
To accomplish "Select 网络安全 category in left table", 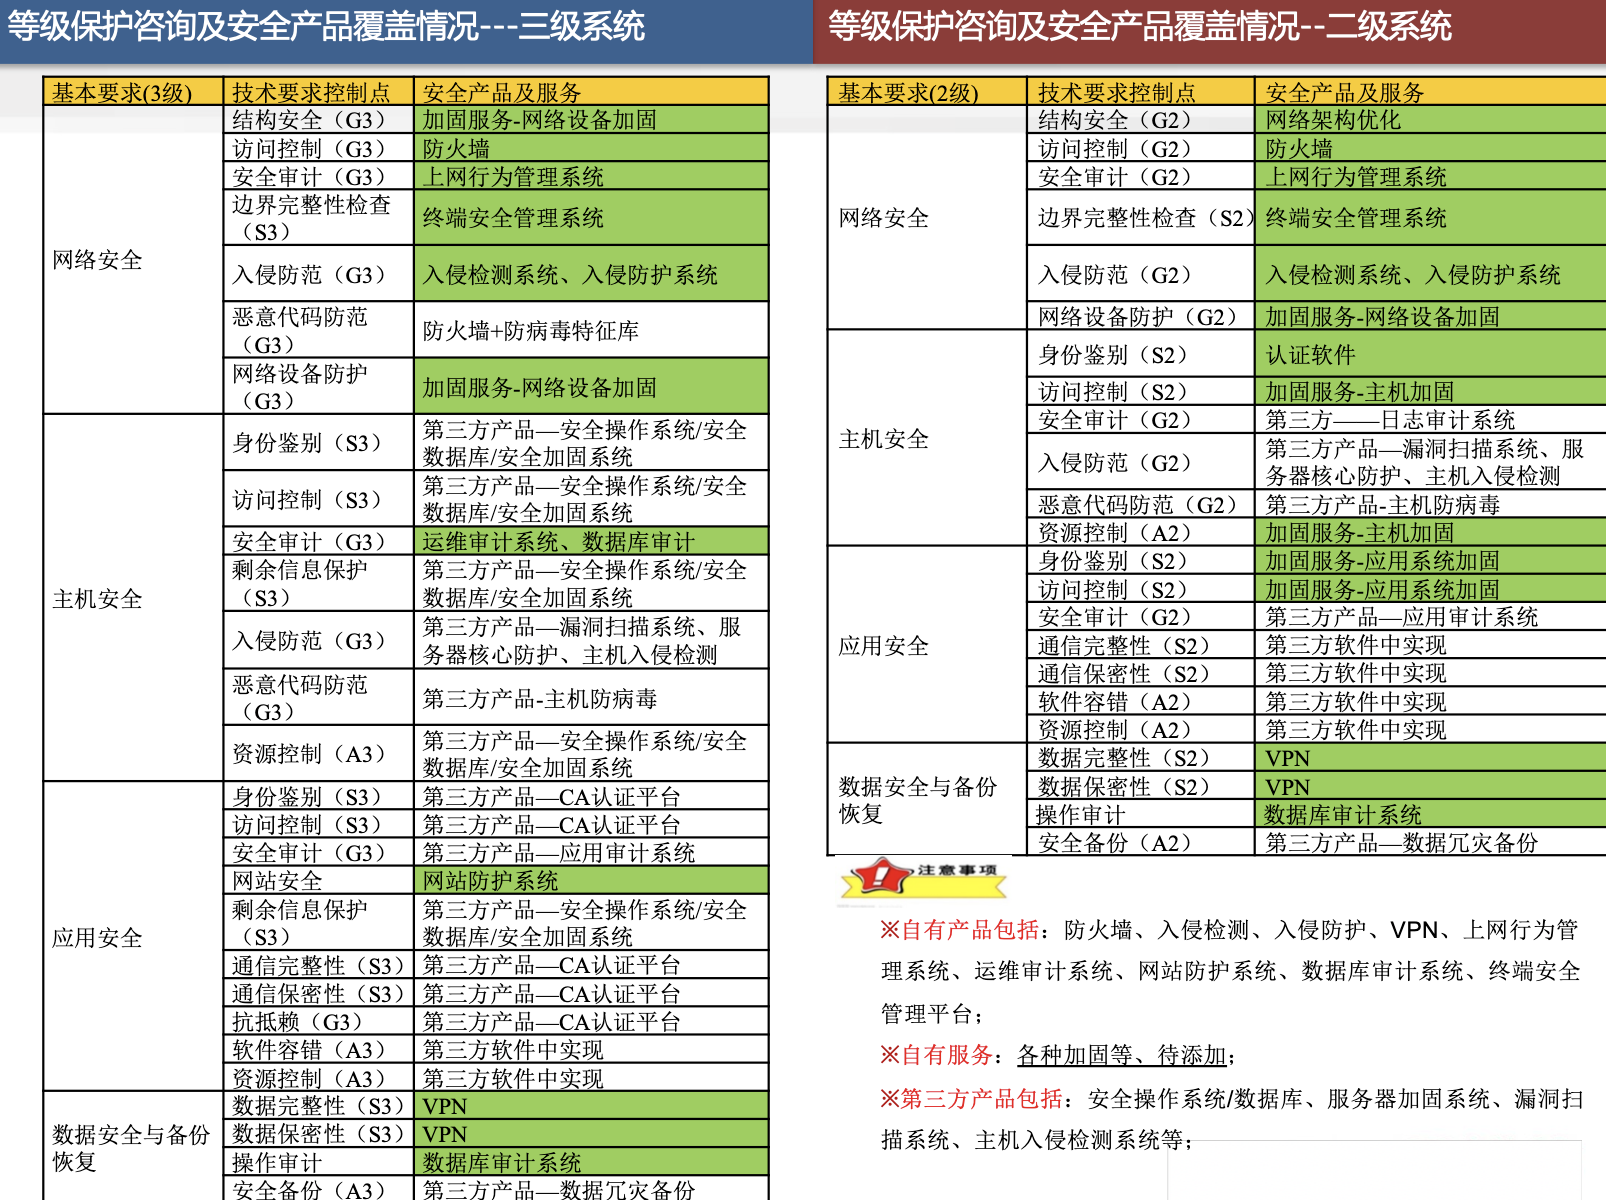I will pyautogui.click(x=132, y=260).
